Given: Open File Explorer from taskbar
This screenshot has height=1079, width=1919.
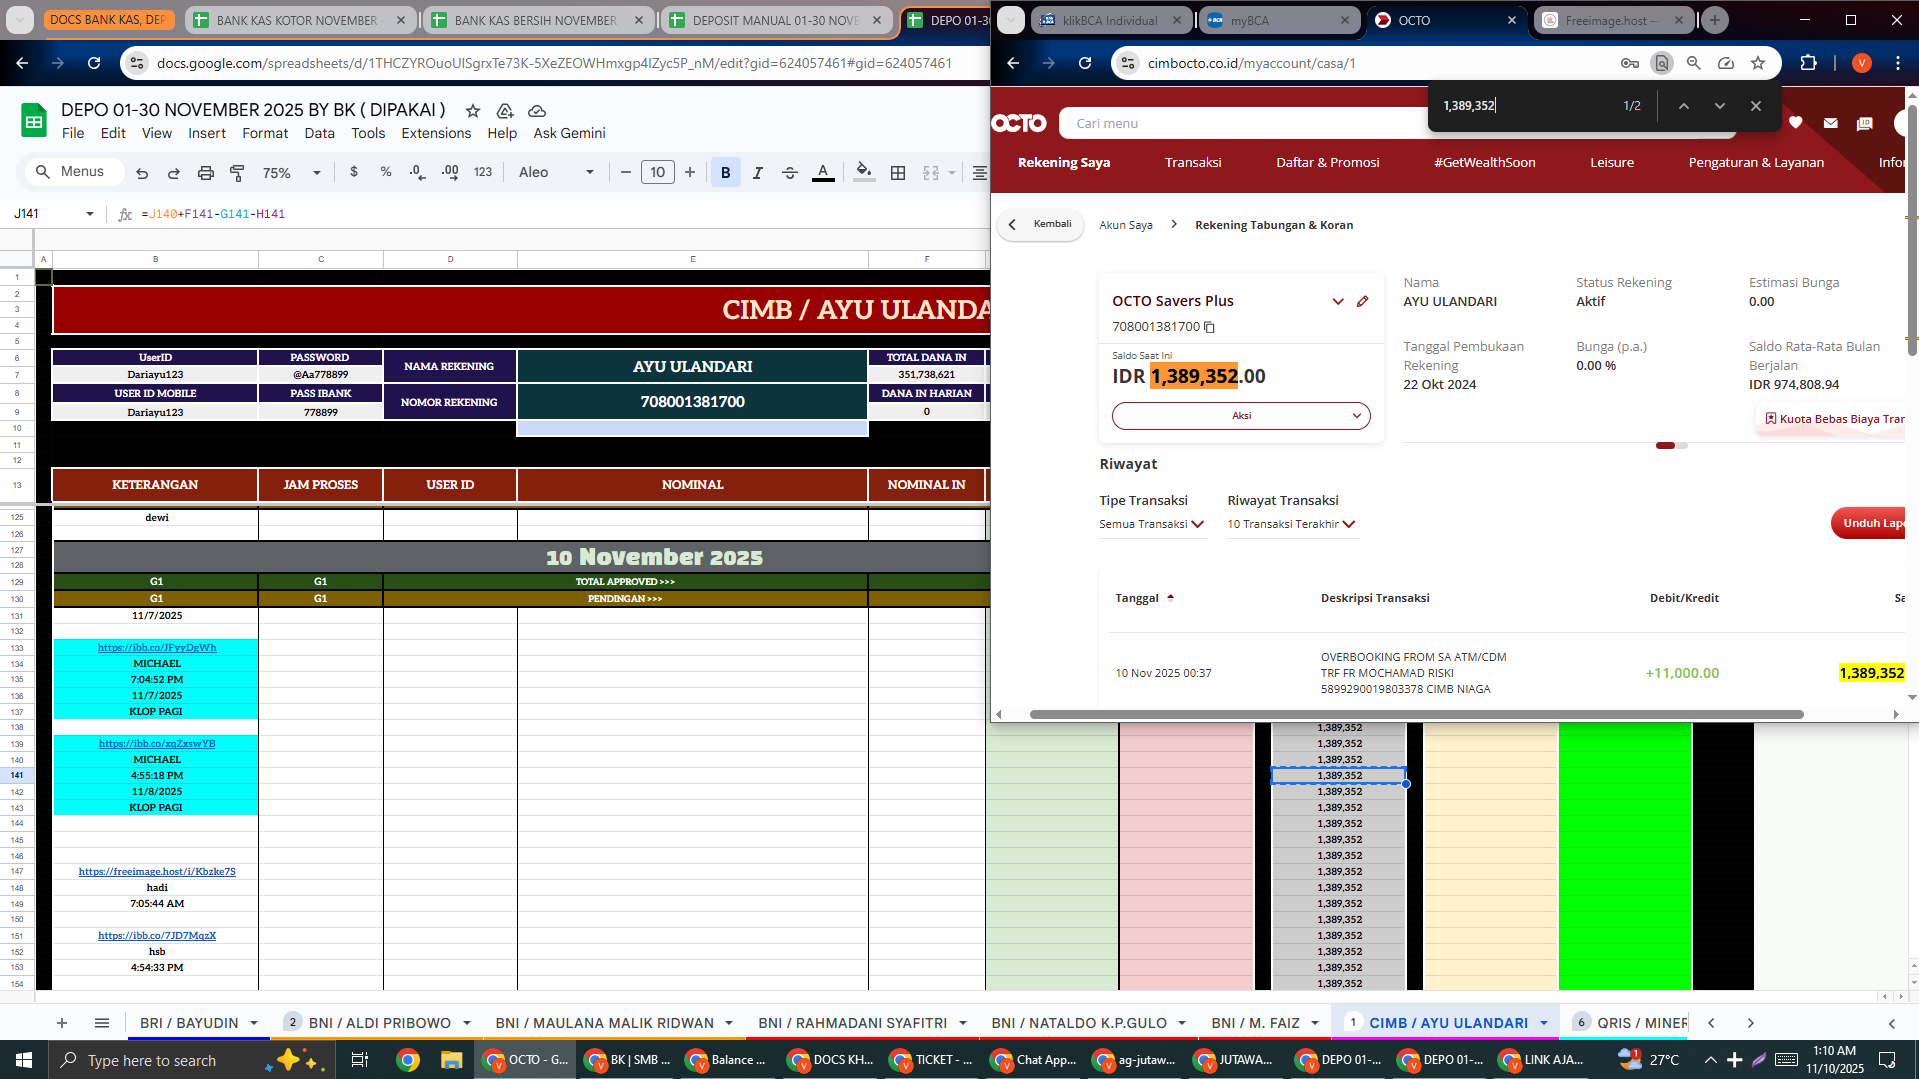Looking at the screenshot, I should pyautogui.click(x=452, y=1059).
